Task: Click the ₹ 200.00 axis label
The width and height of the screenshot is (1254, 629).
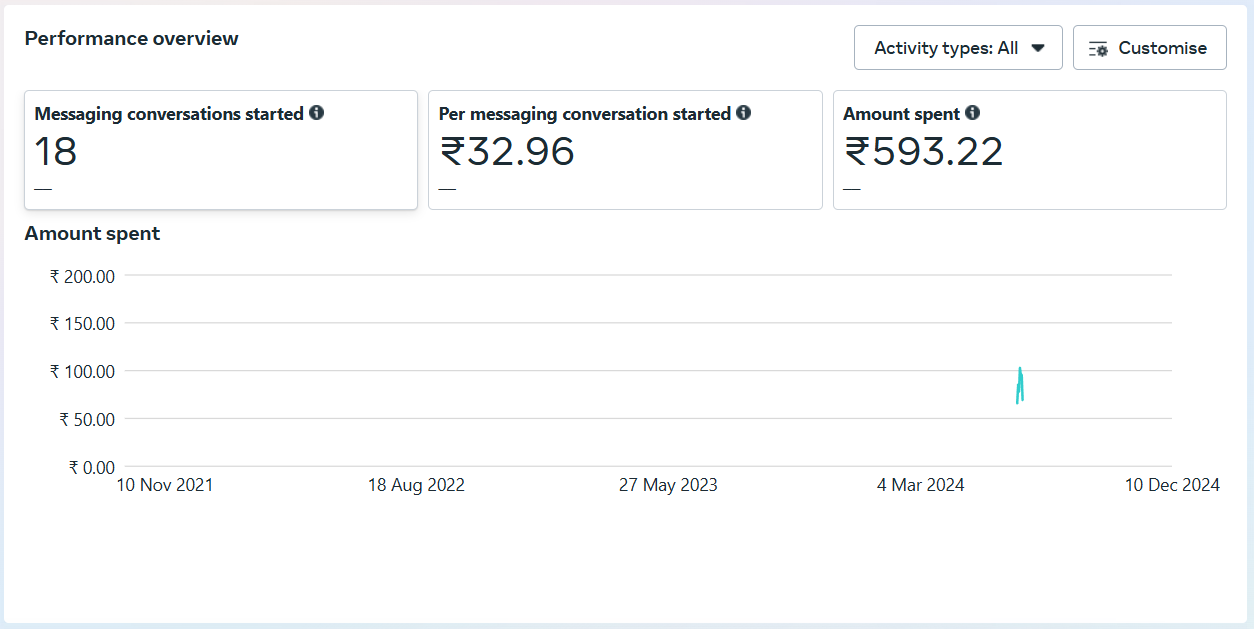Action: pos(82,276)
